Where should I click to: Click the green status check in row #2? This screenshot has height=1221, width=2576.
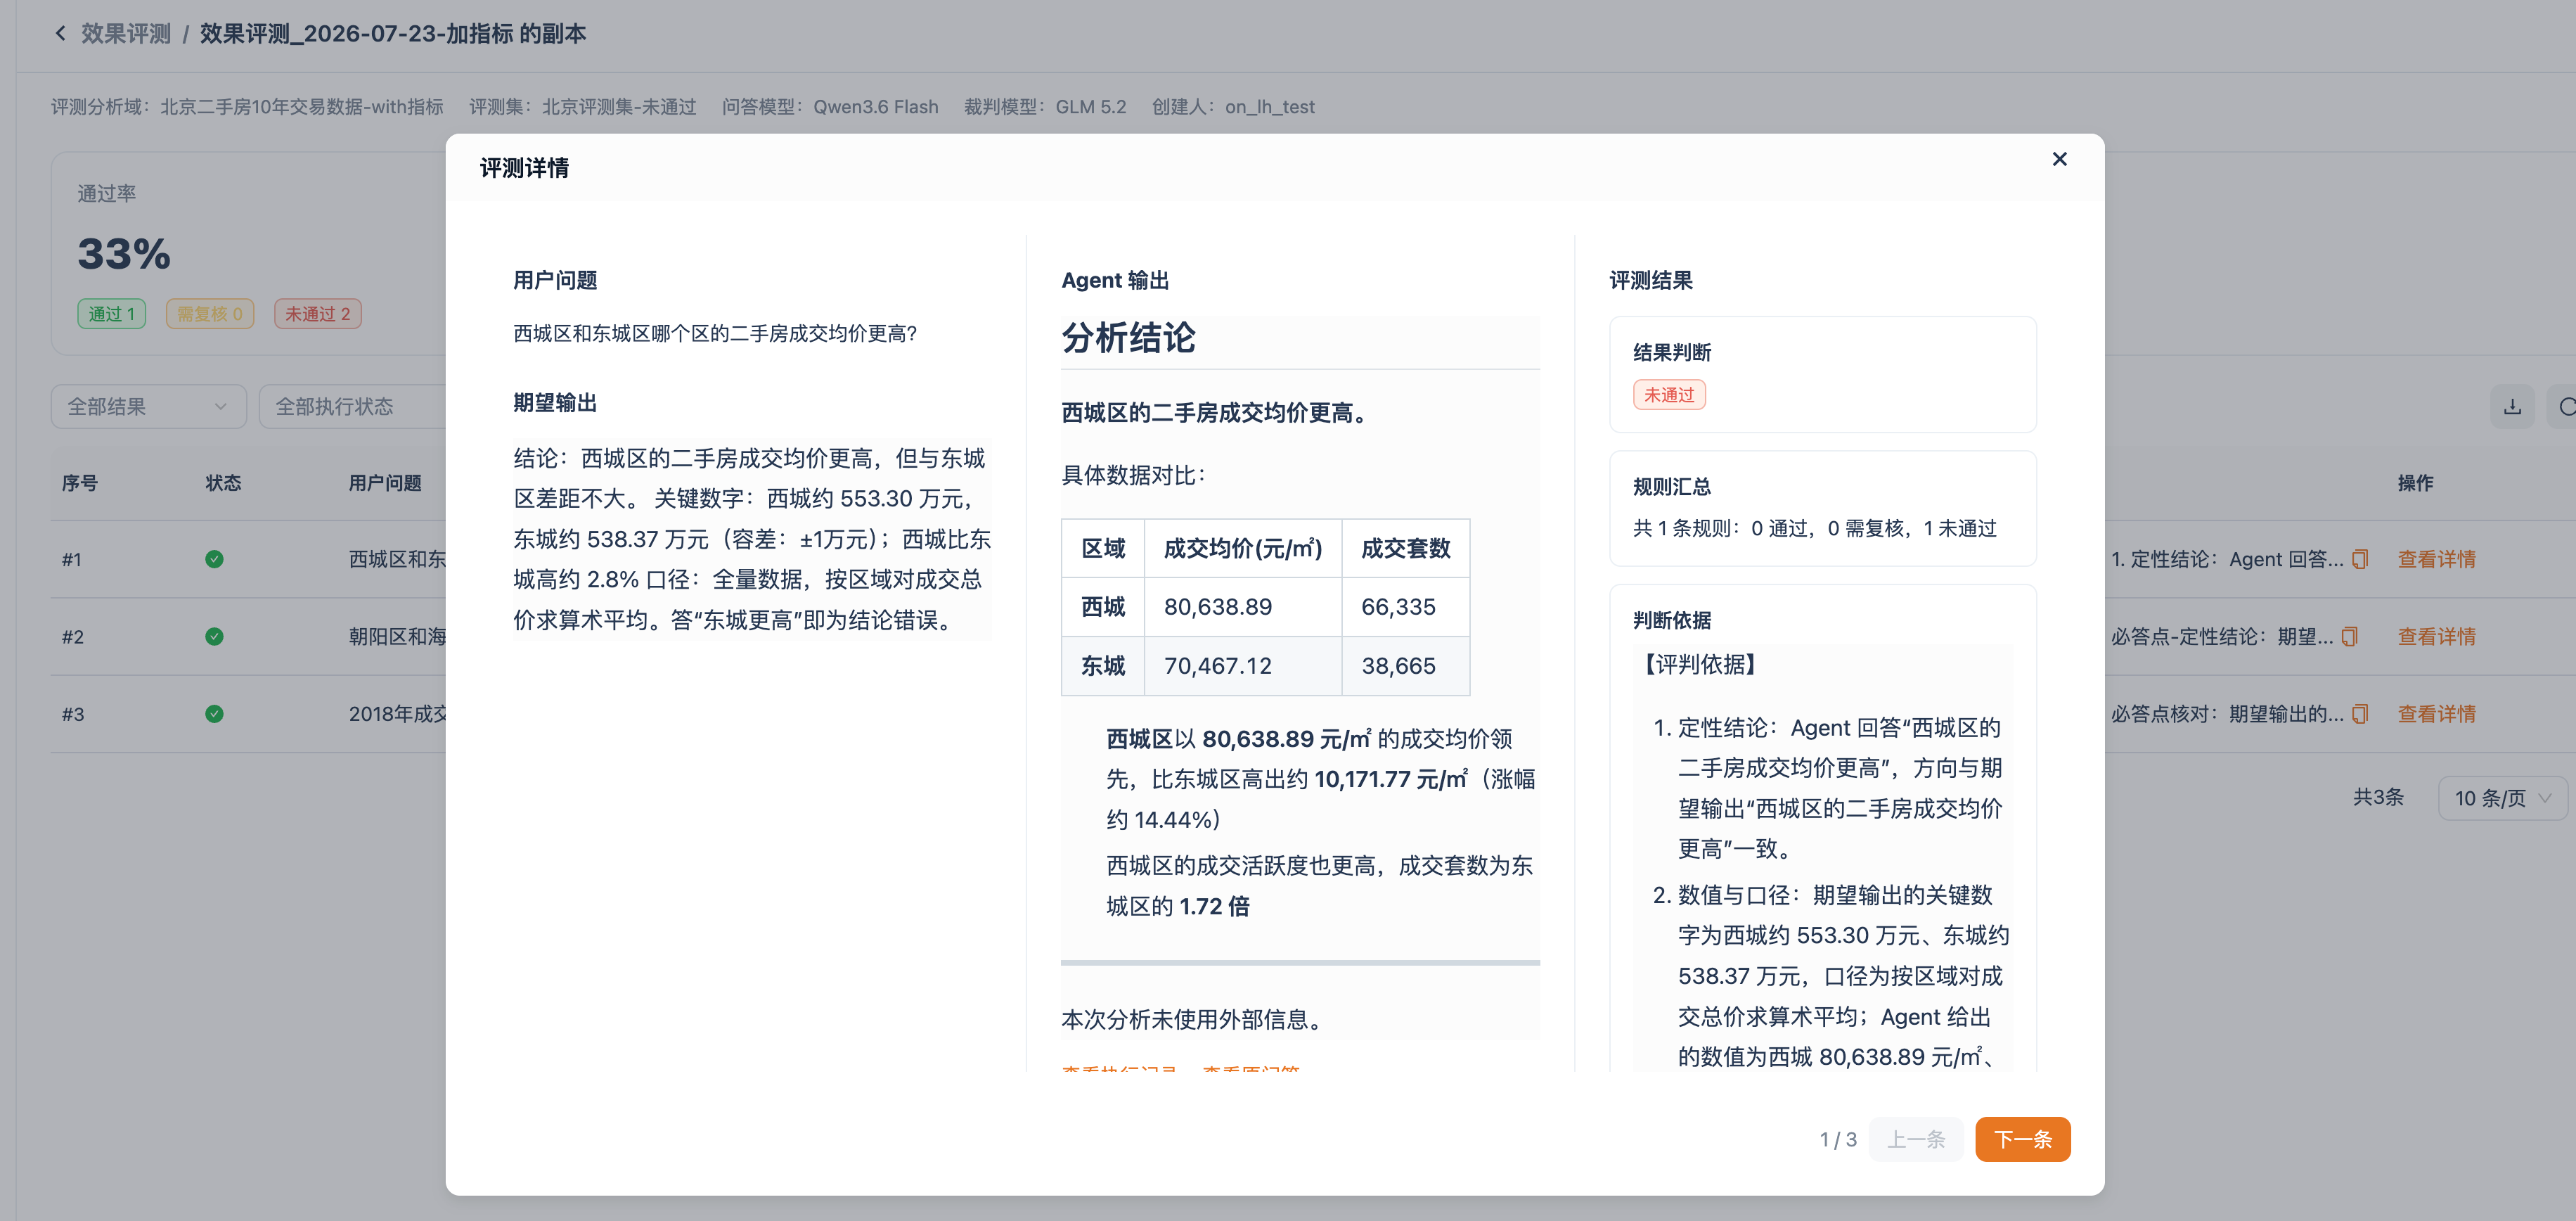point(214,636)
